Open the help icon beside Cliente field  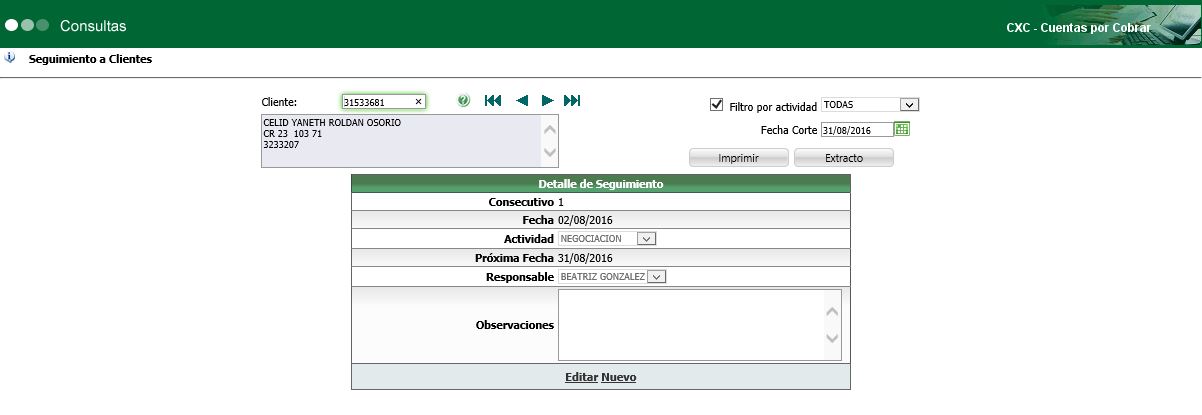pyautogui.click(x=464, y=101)
